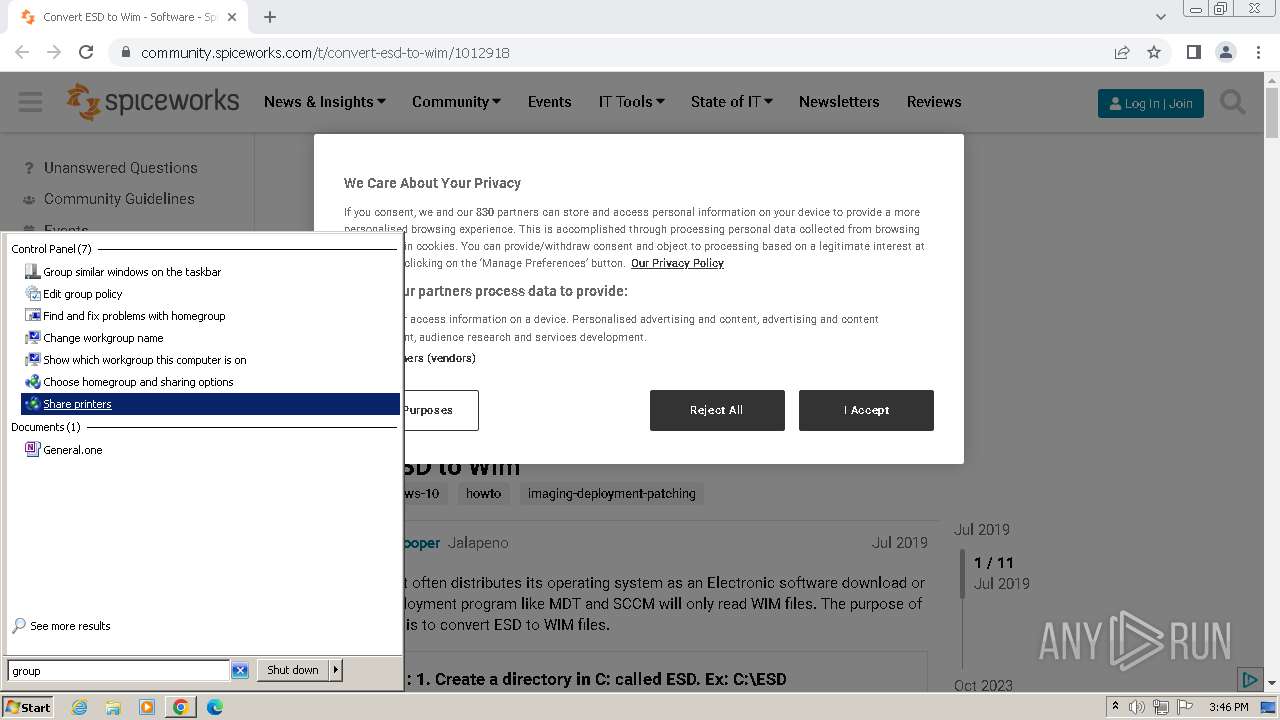Expand IT Tools dropdown
This screenshot has height=720, width=1280.
632,102
